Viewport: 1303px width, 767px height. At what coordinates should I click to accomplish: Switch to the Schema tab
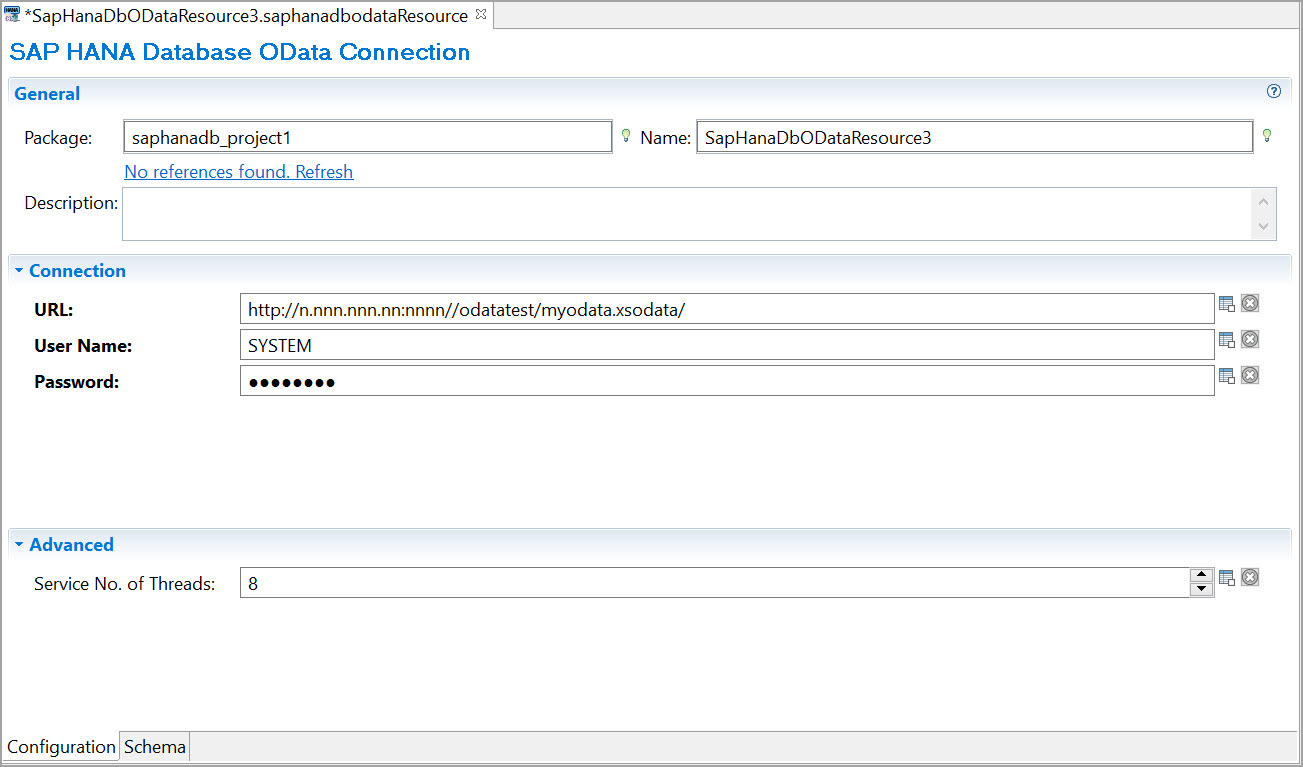click(x=155, y=747)
